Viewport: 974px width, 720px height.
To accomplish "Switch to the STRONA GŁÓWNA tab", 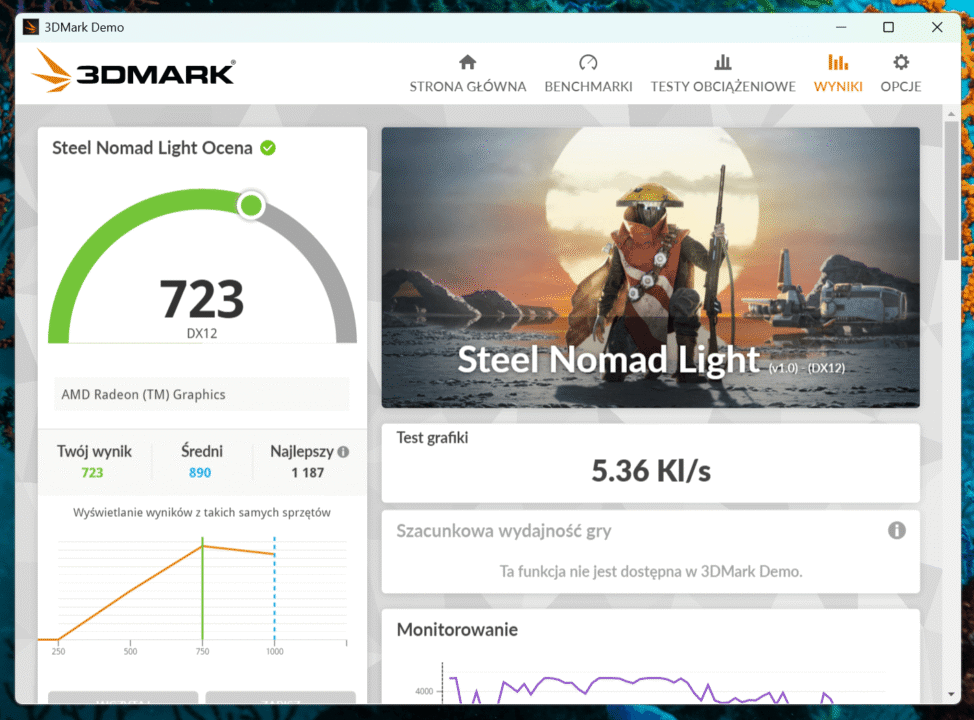I will coord(467,61).
